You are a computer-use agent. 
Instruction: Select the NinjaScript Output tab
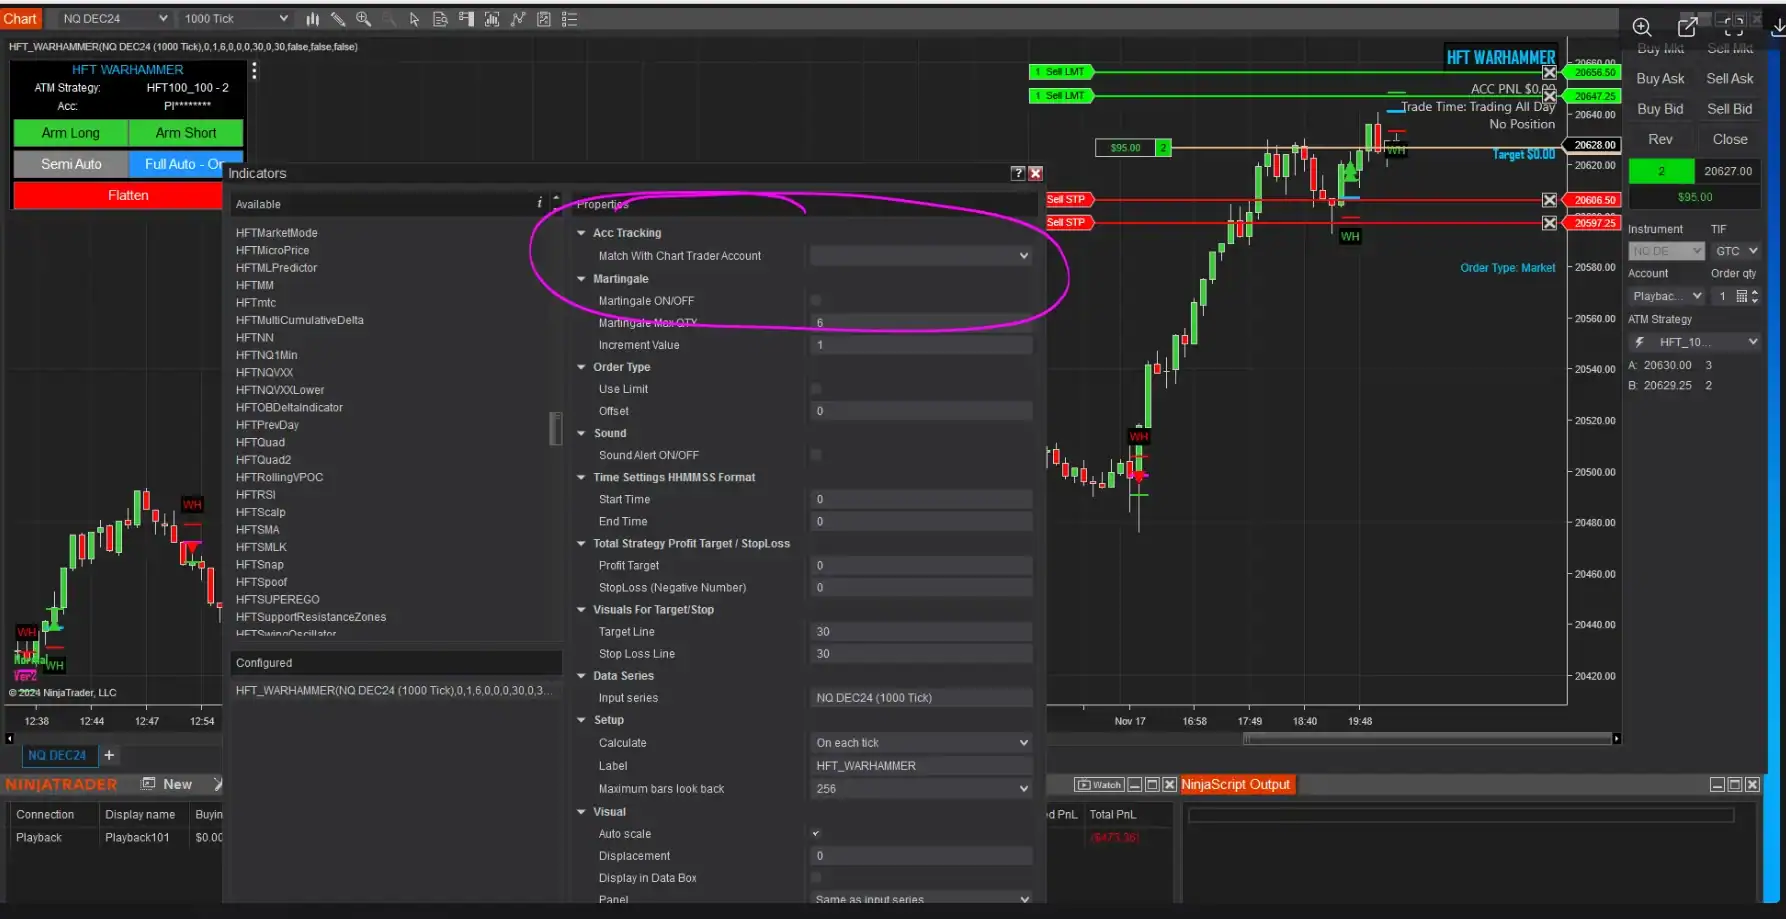pyautogui.click(x=1235, y=785)
